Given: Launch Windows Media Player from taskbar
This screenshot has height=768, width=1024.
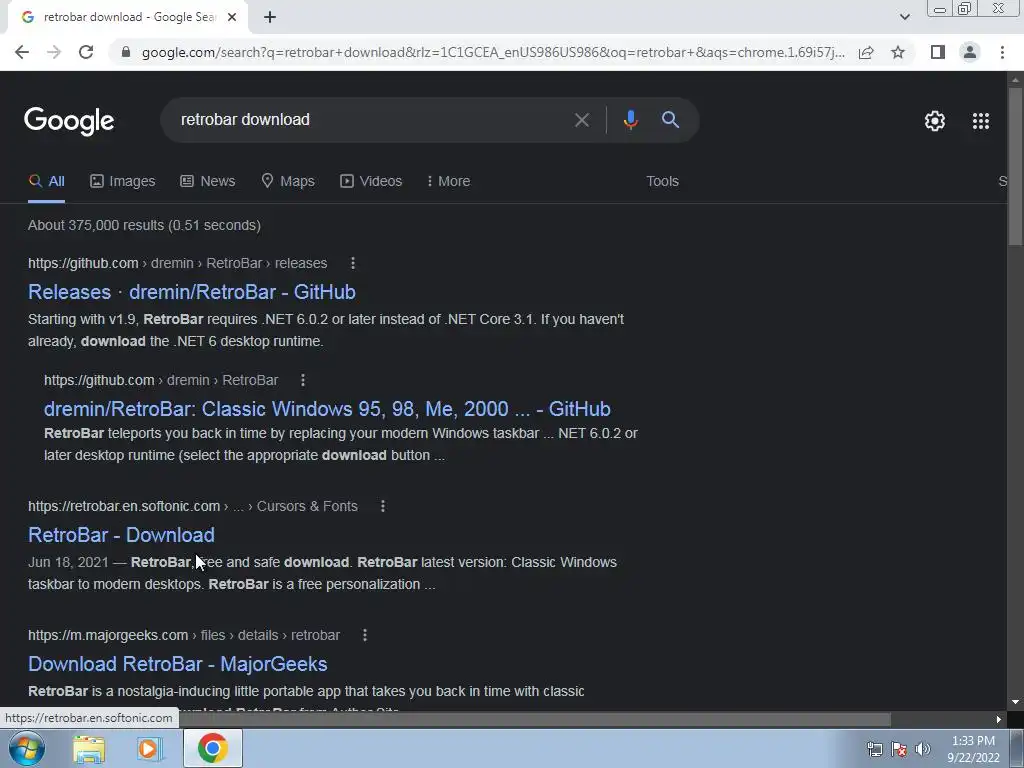Looking at the screenshot, I should [150, 748].
